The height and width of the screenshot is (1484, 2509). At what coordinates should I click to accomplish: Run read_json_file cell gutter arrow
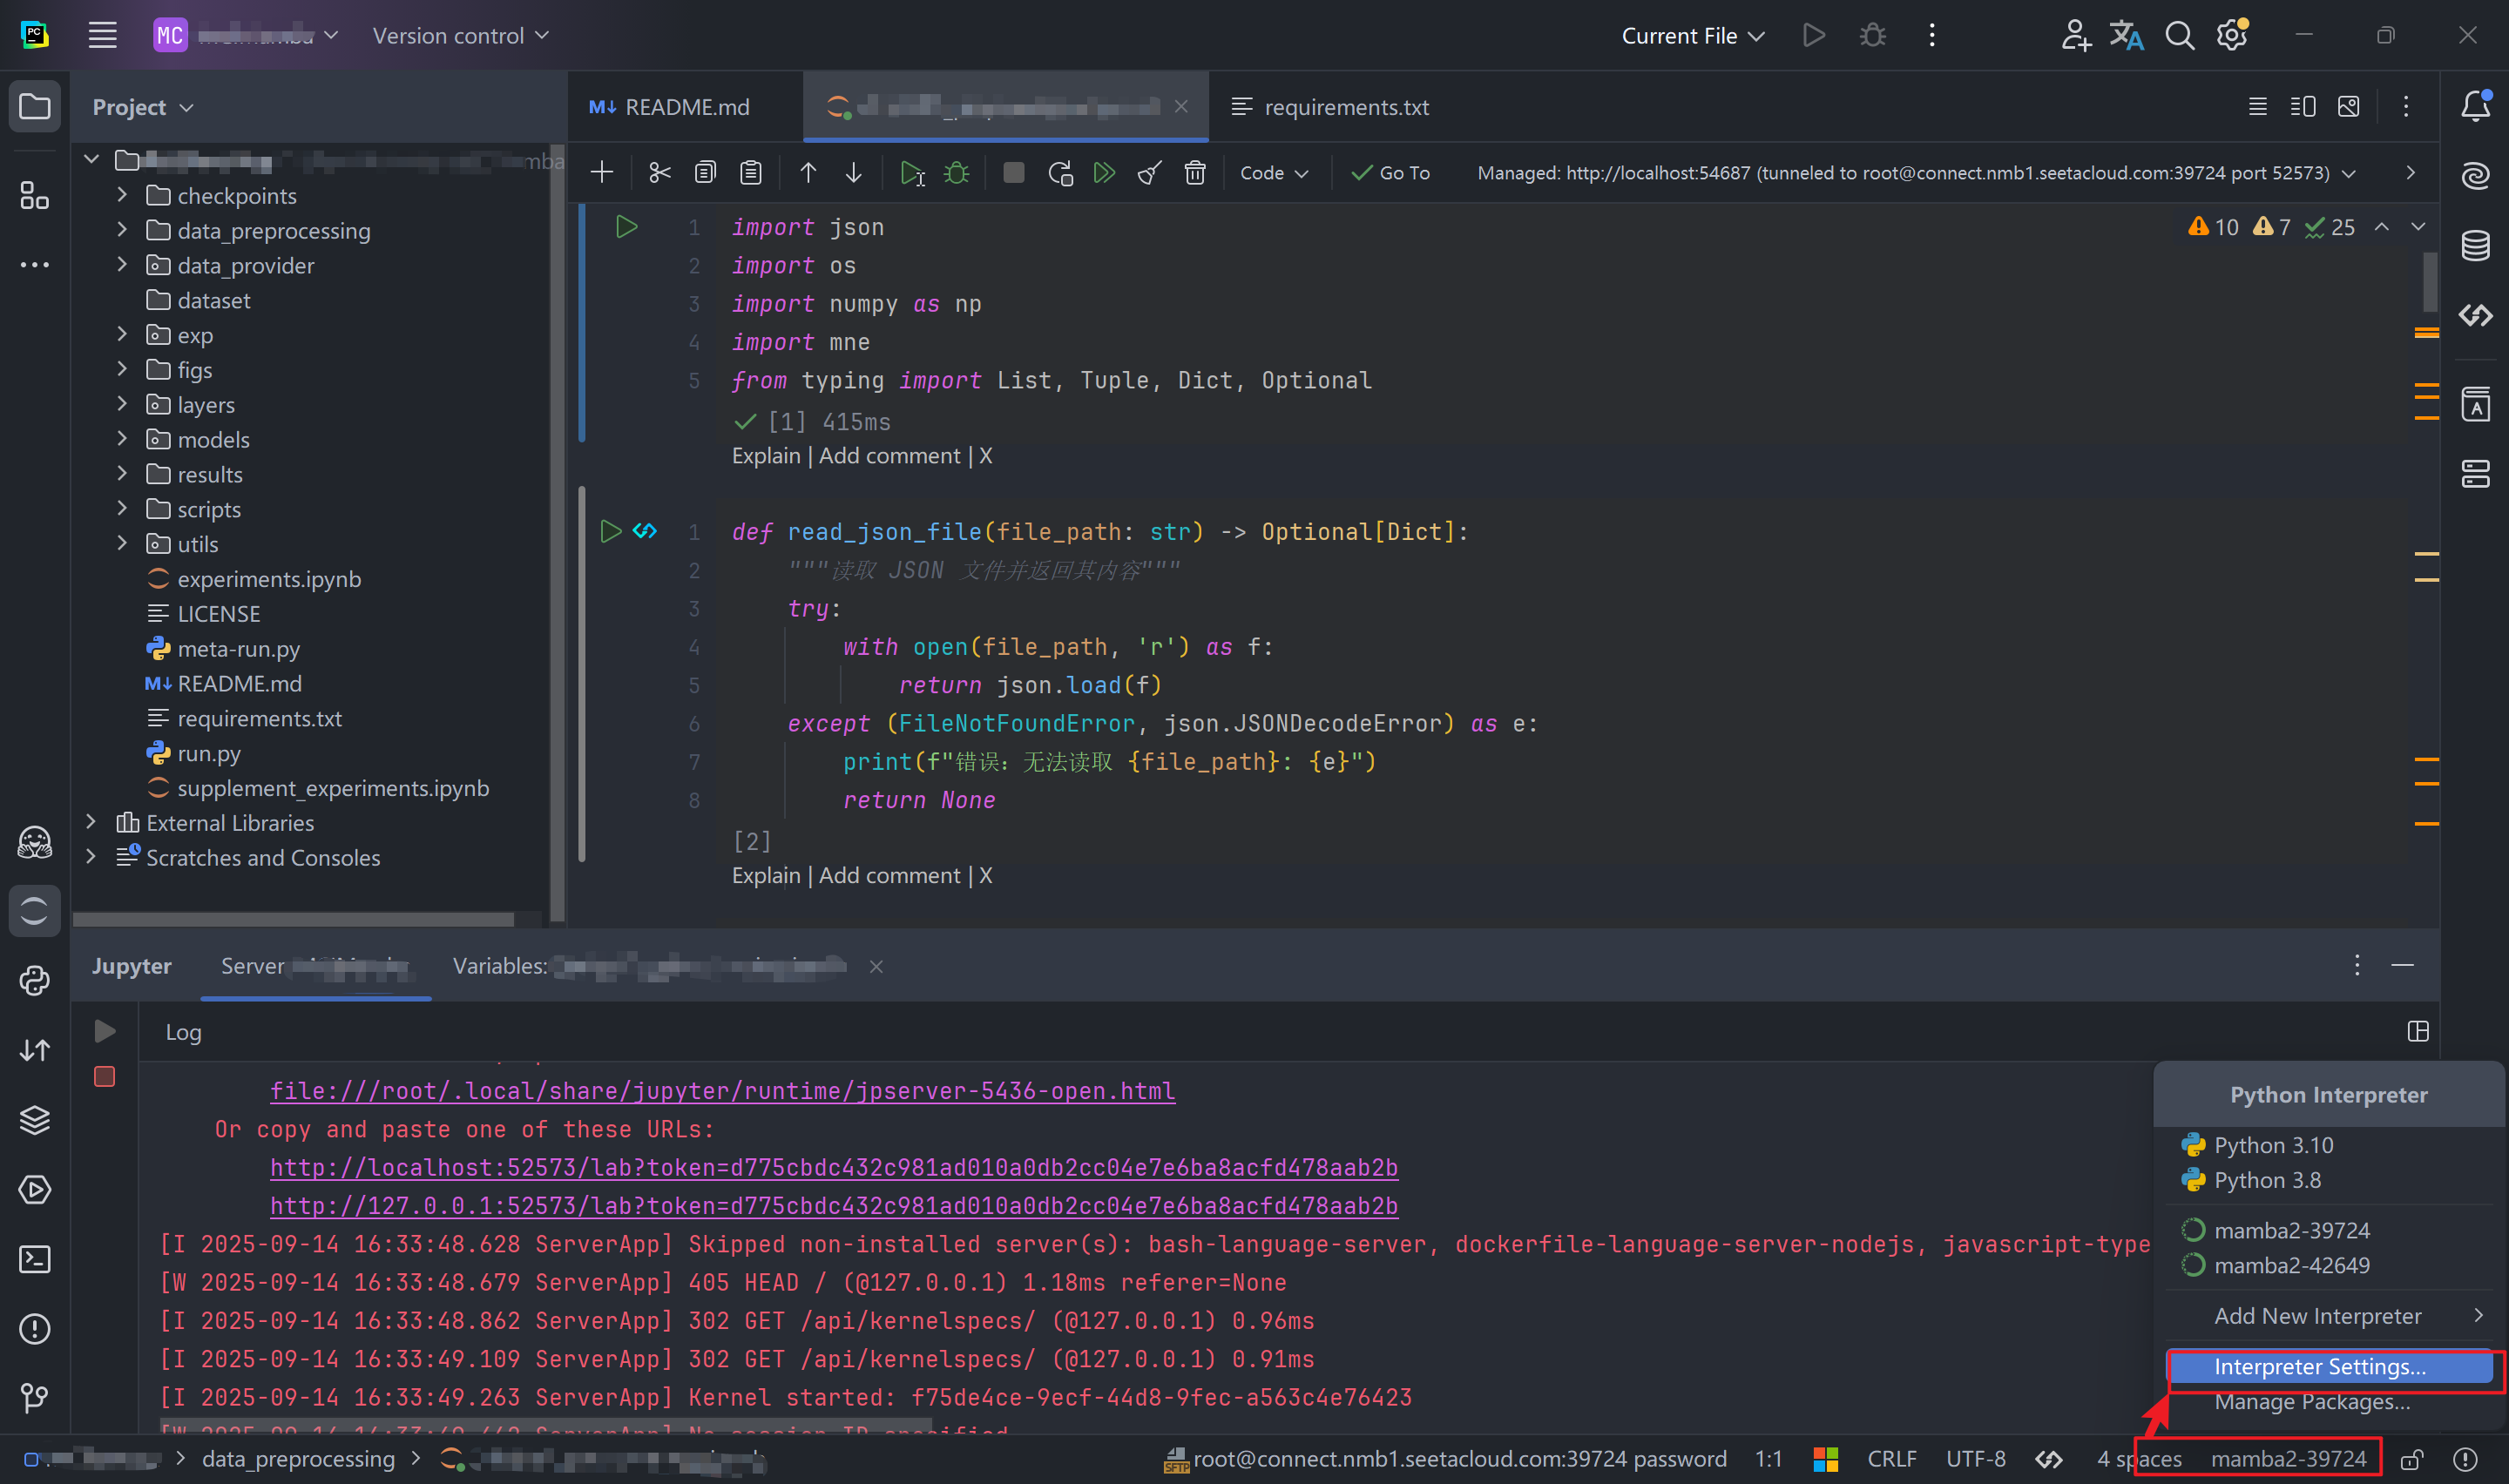click(610, 531)
